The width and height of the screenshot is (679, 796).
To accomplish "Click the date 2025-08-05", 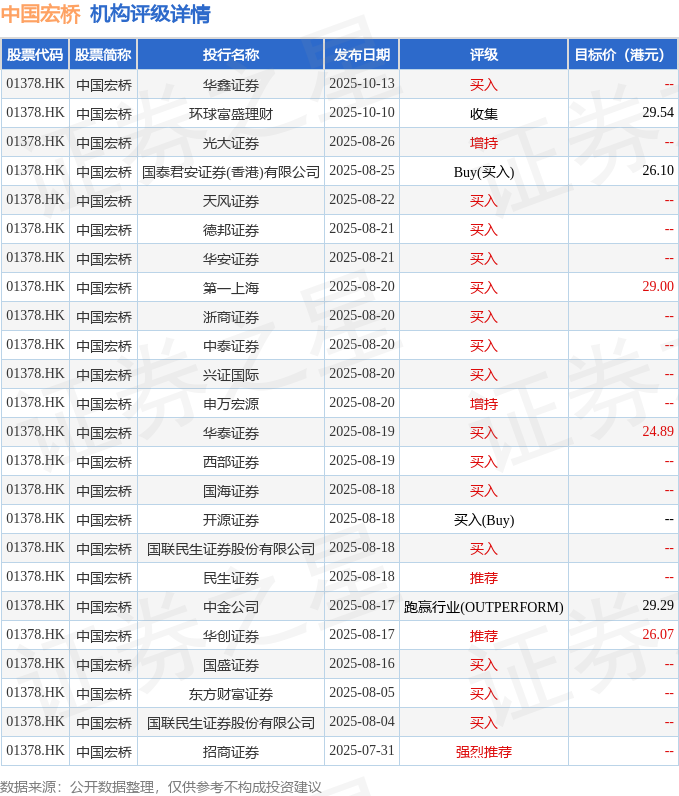I will (x=362, y=692).
